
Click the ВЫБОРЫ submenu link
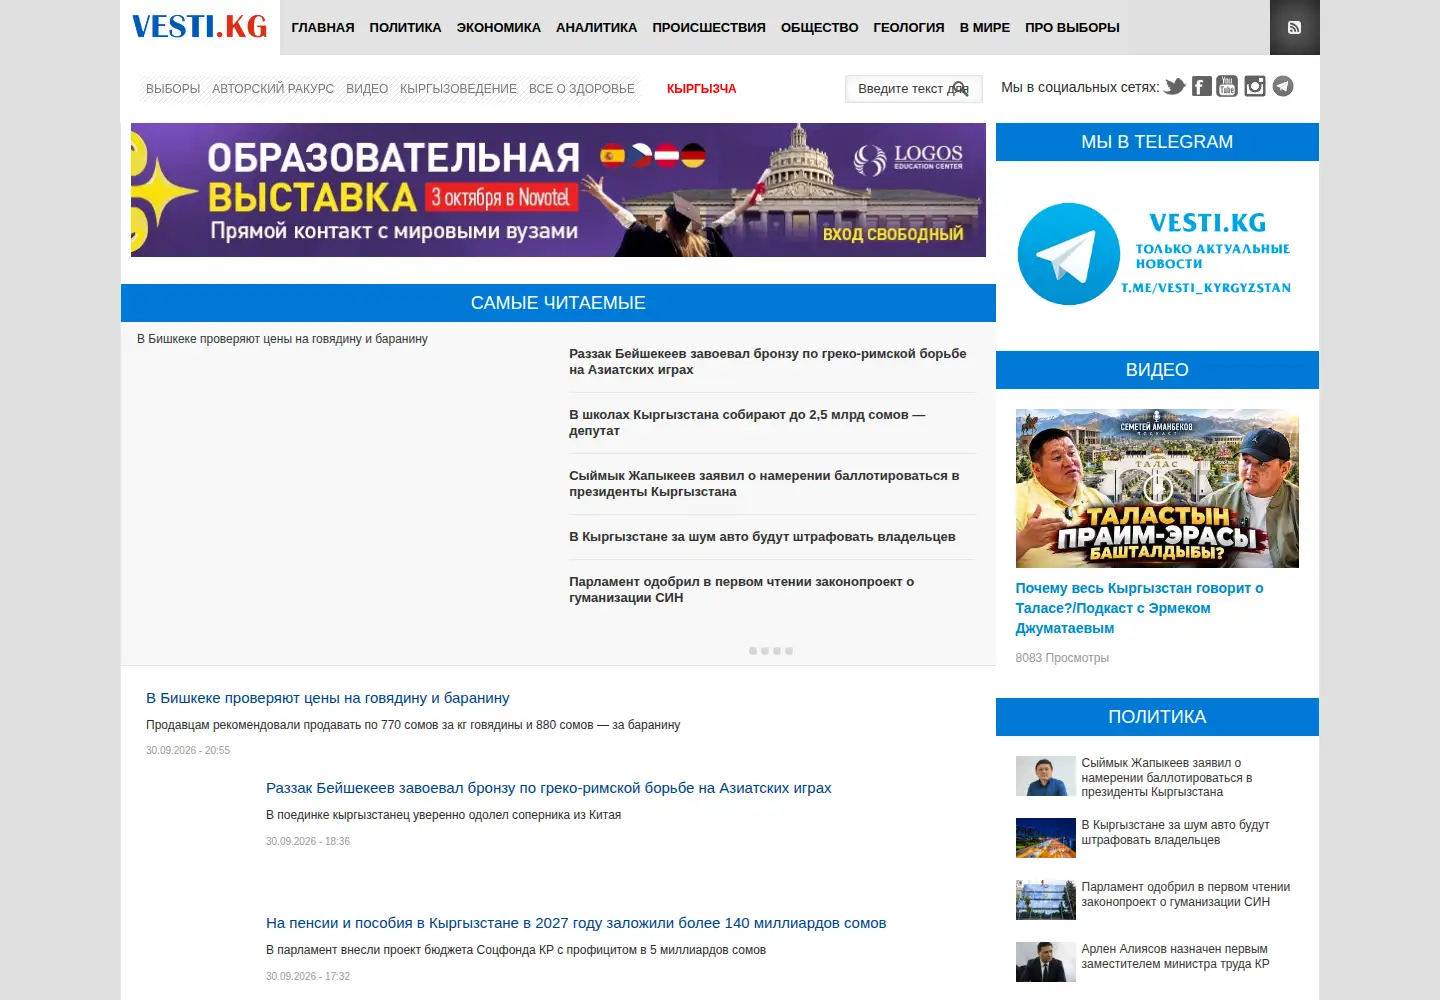pyautogui.click(x=173, y=89)
